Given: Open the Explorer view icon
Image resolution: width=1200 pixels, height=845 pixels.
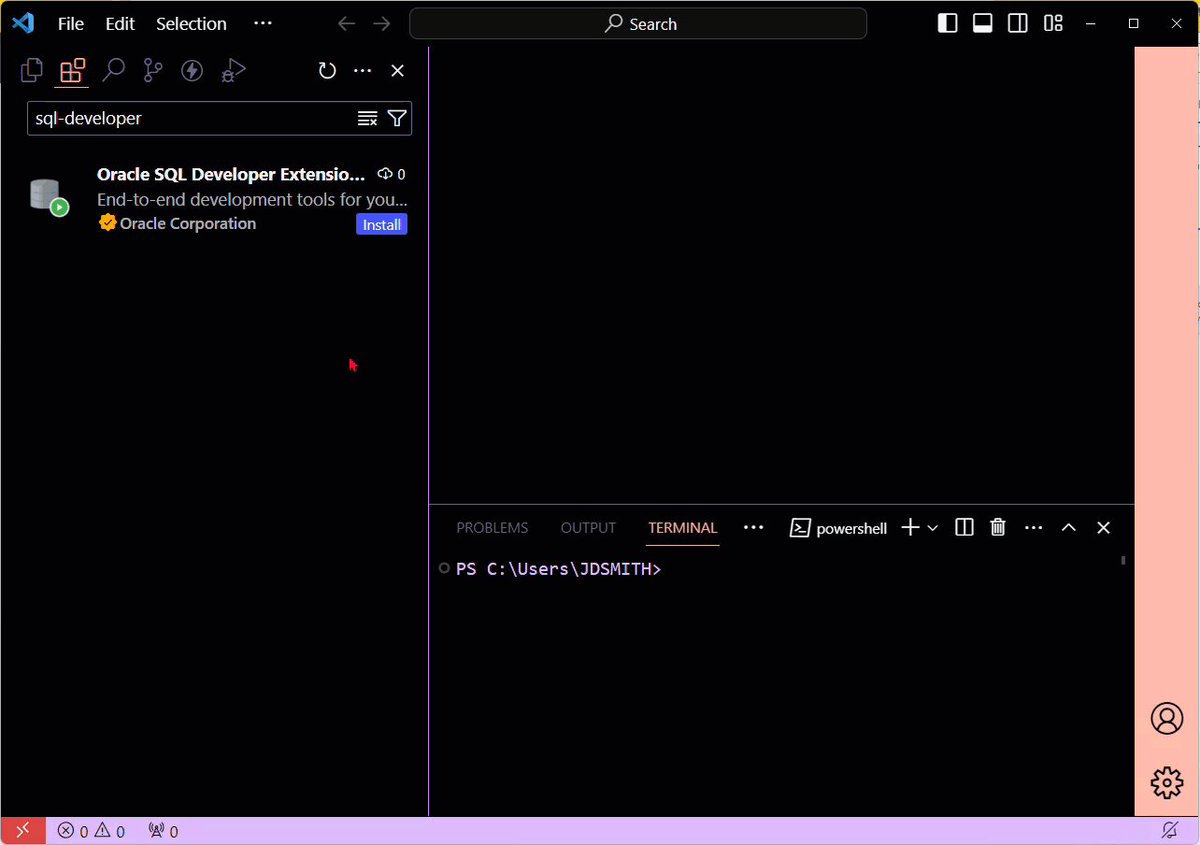Looking at the screenshot, I should click(x=32, y=70).
